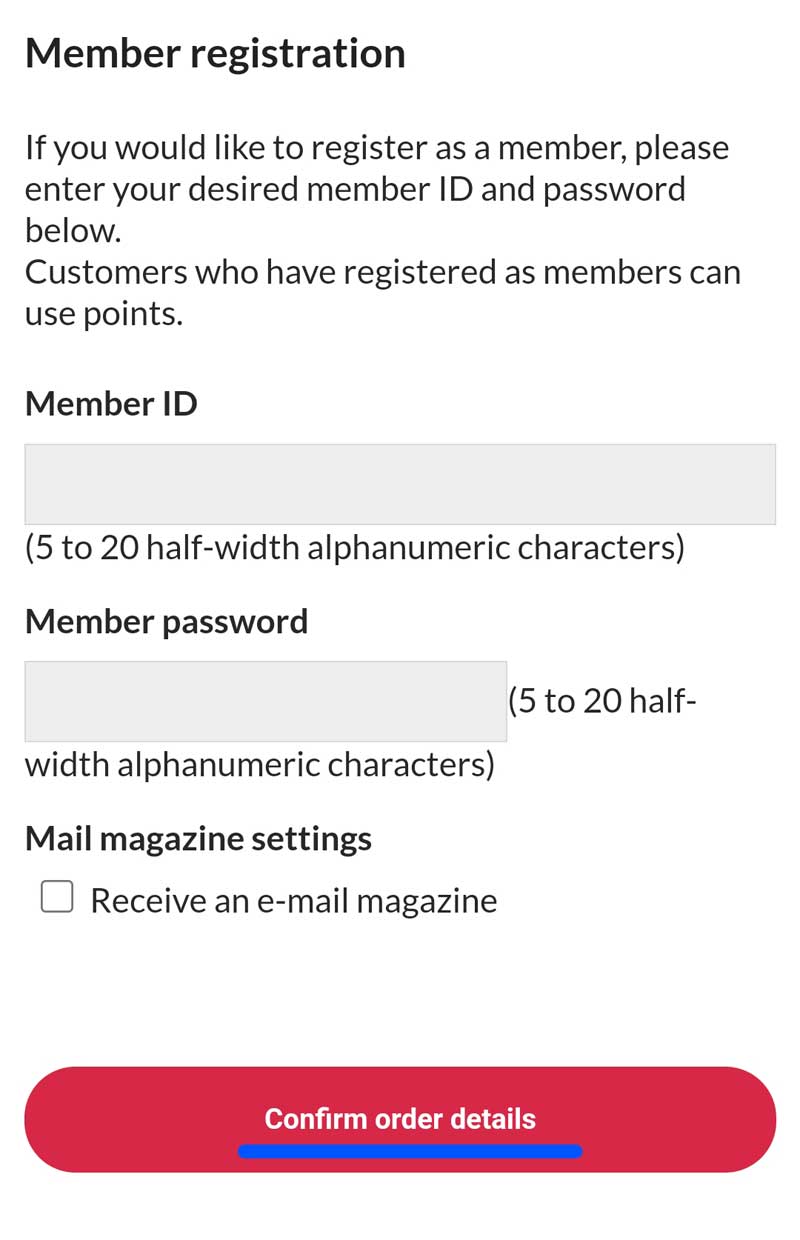The width and height of the screenshot is (800, 1240).
Task: Click into the Member password field
Action: (266, 701)
